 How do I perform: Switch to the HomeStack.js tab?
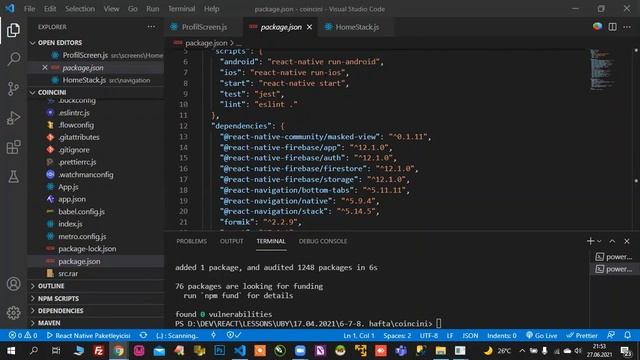357,27
